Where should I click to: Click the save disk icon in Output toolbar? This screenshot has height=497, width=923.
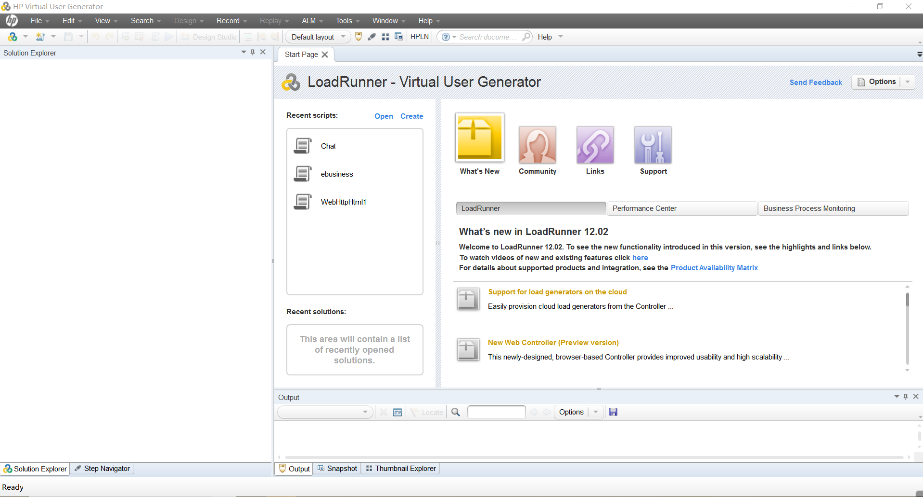[x=613, y=412]
